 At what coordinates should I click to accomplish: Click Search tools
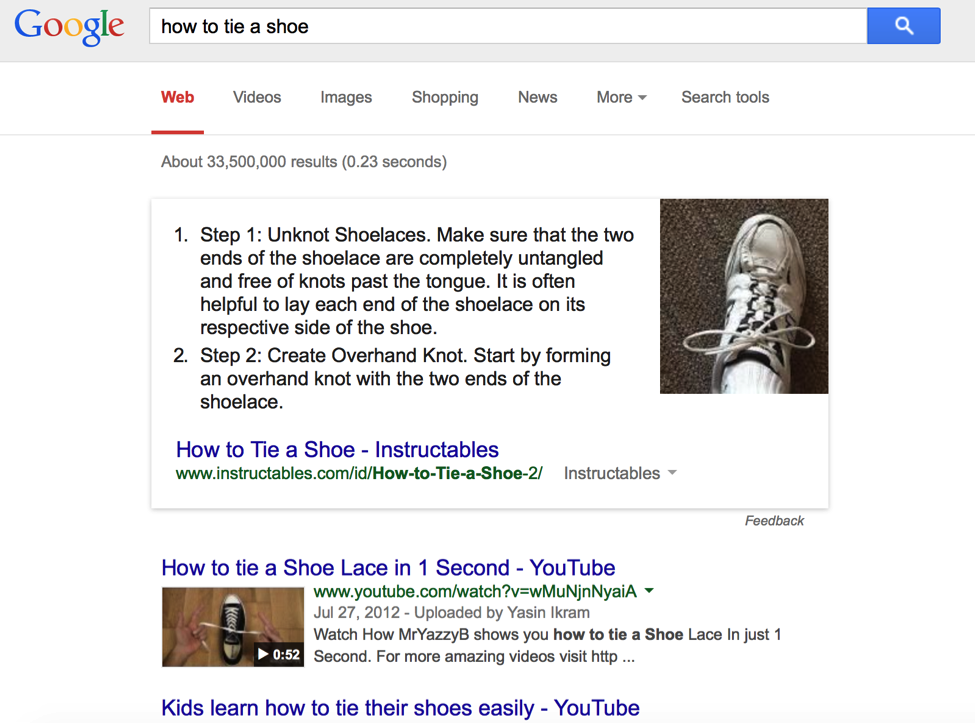pos(725,97)
